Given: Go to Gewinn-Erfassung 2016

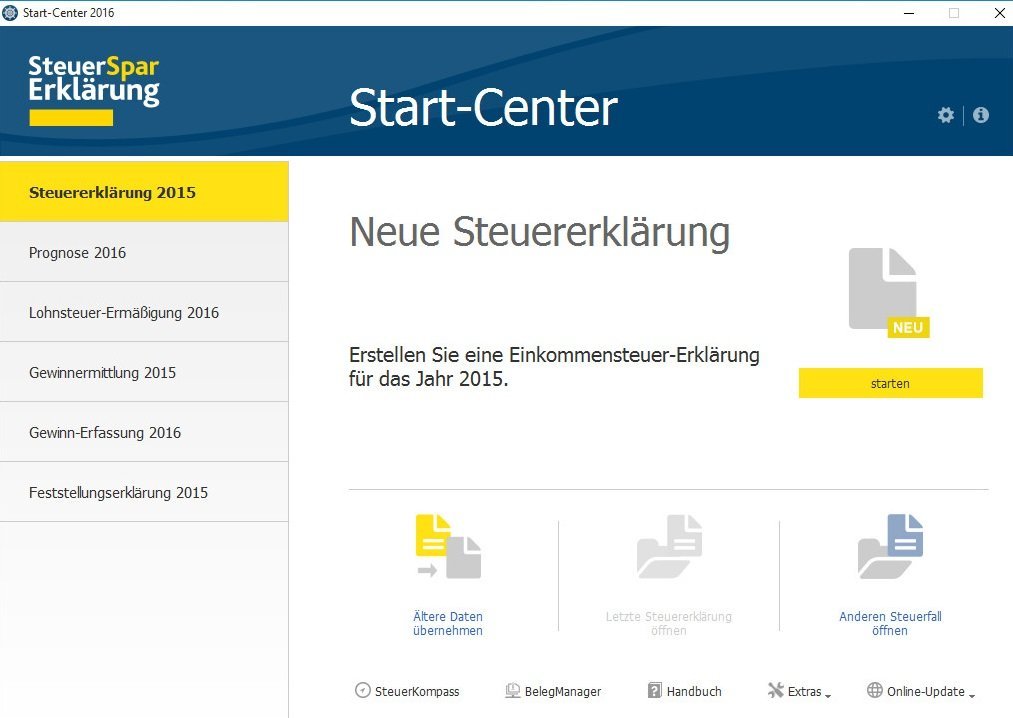Looking at the screenshot, I should point(144,432).
